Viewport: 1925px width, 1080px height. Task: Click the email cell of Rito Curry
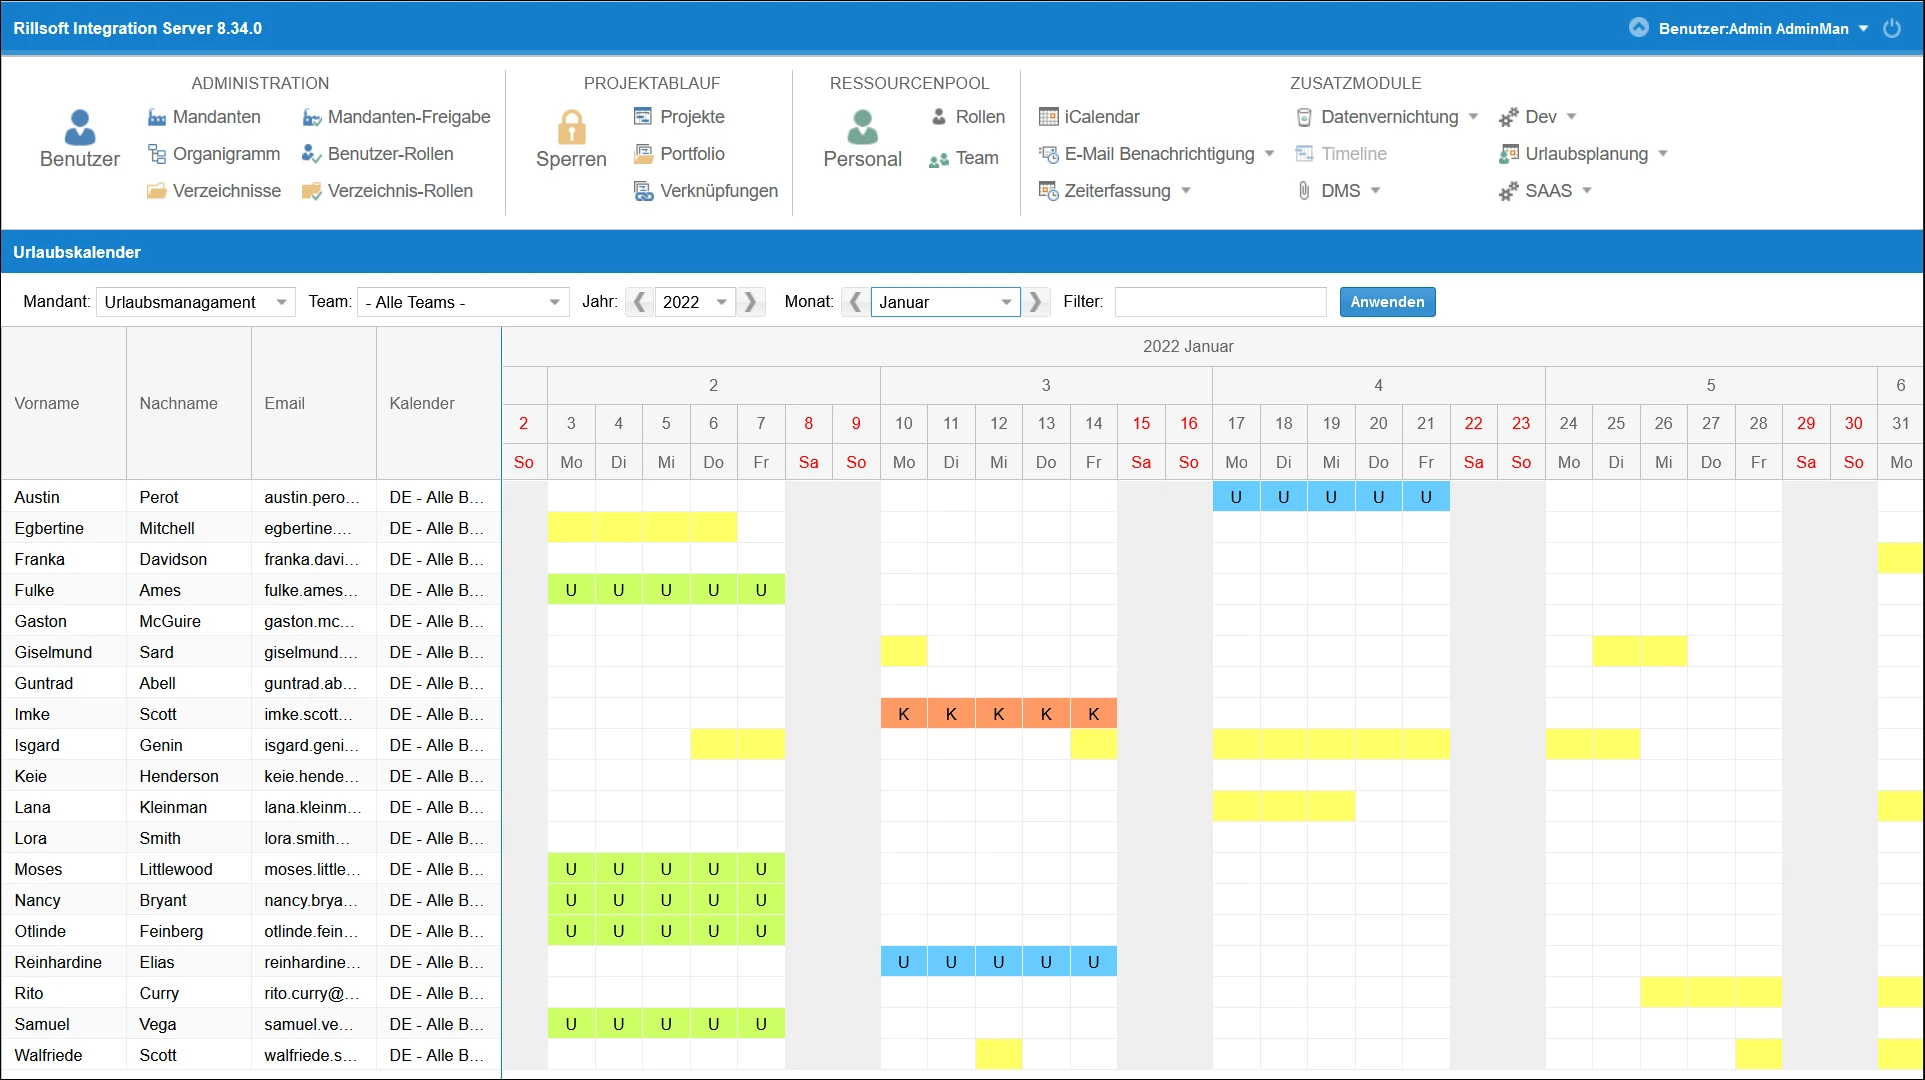tap(313, 993)
